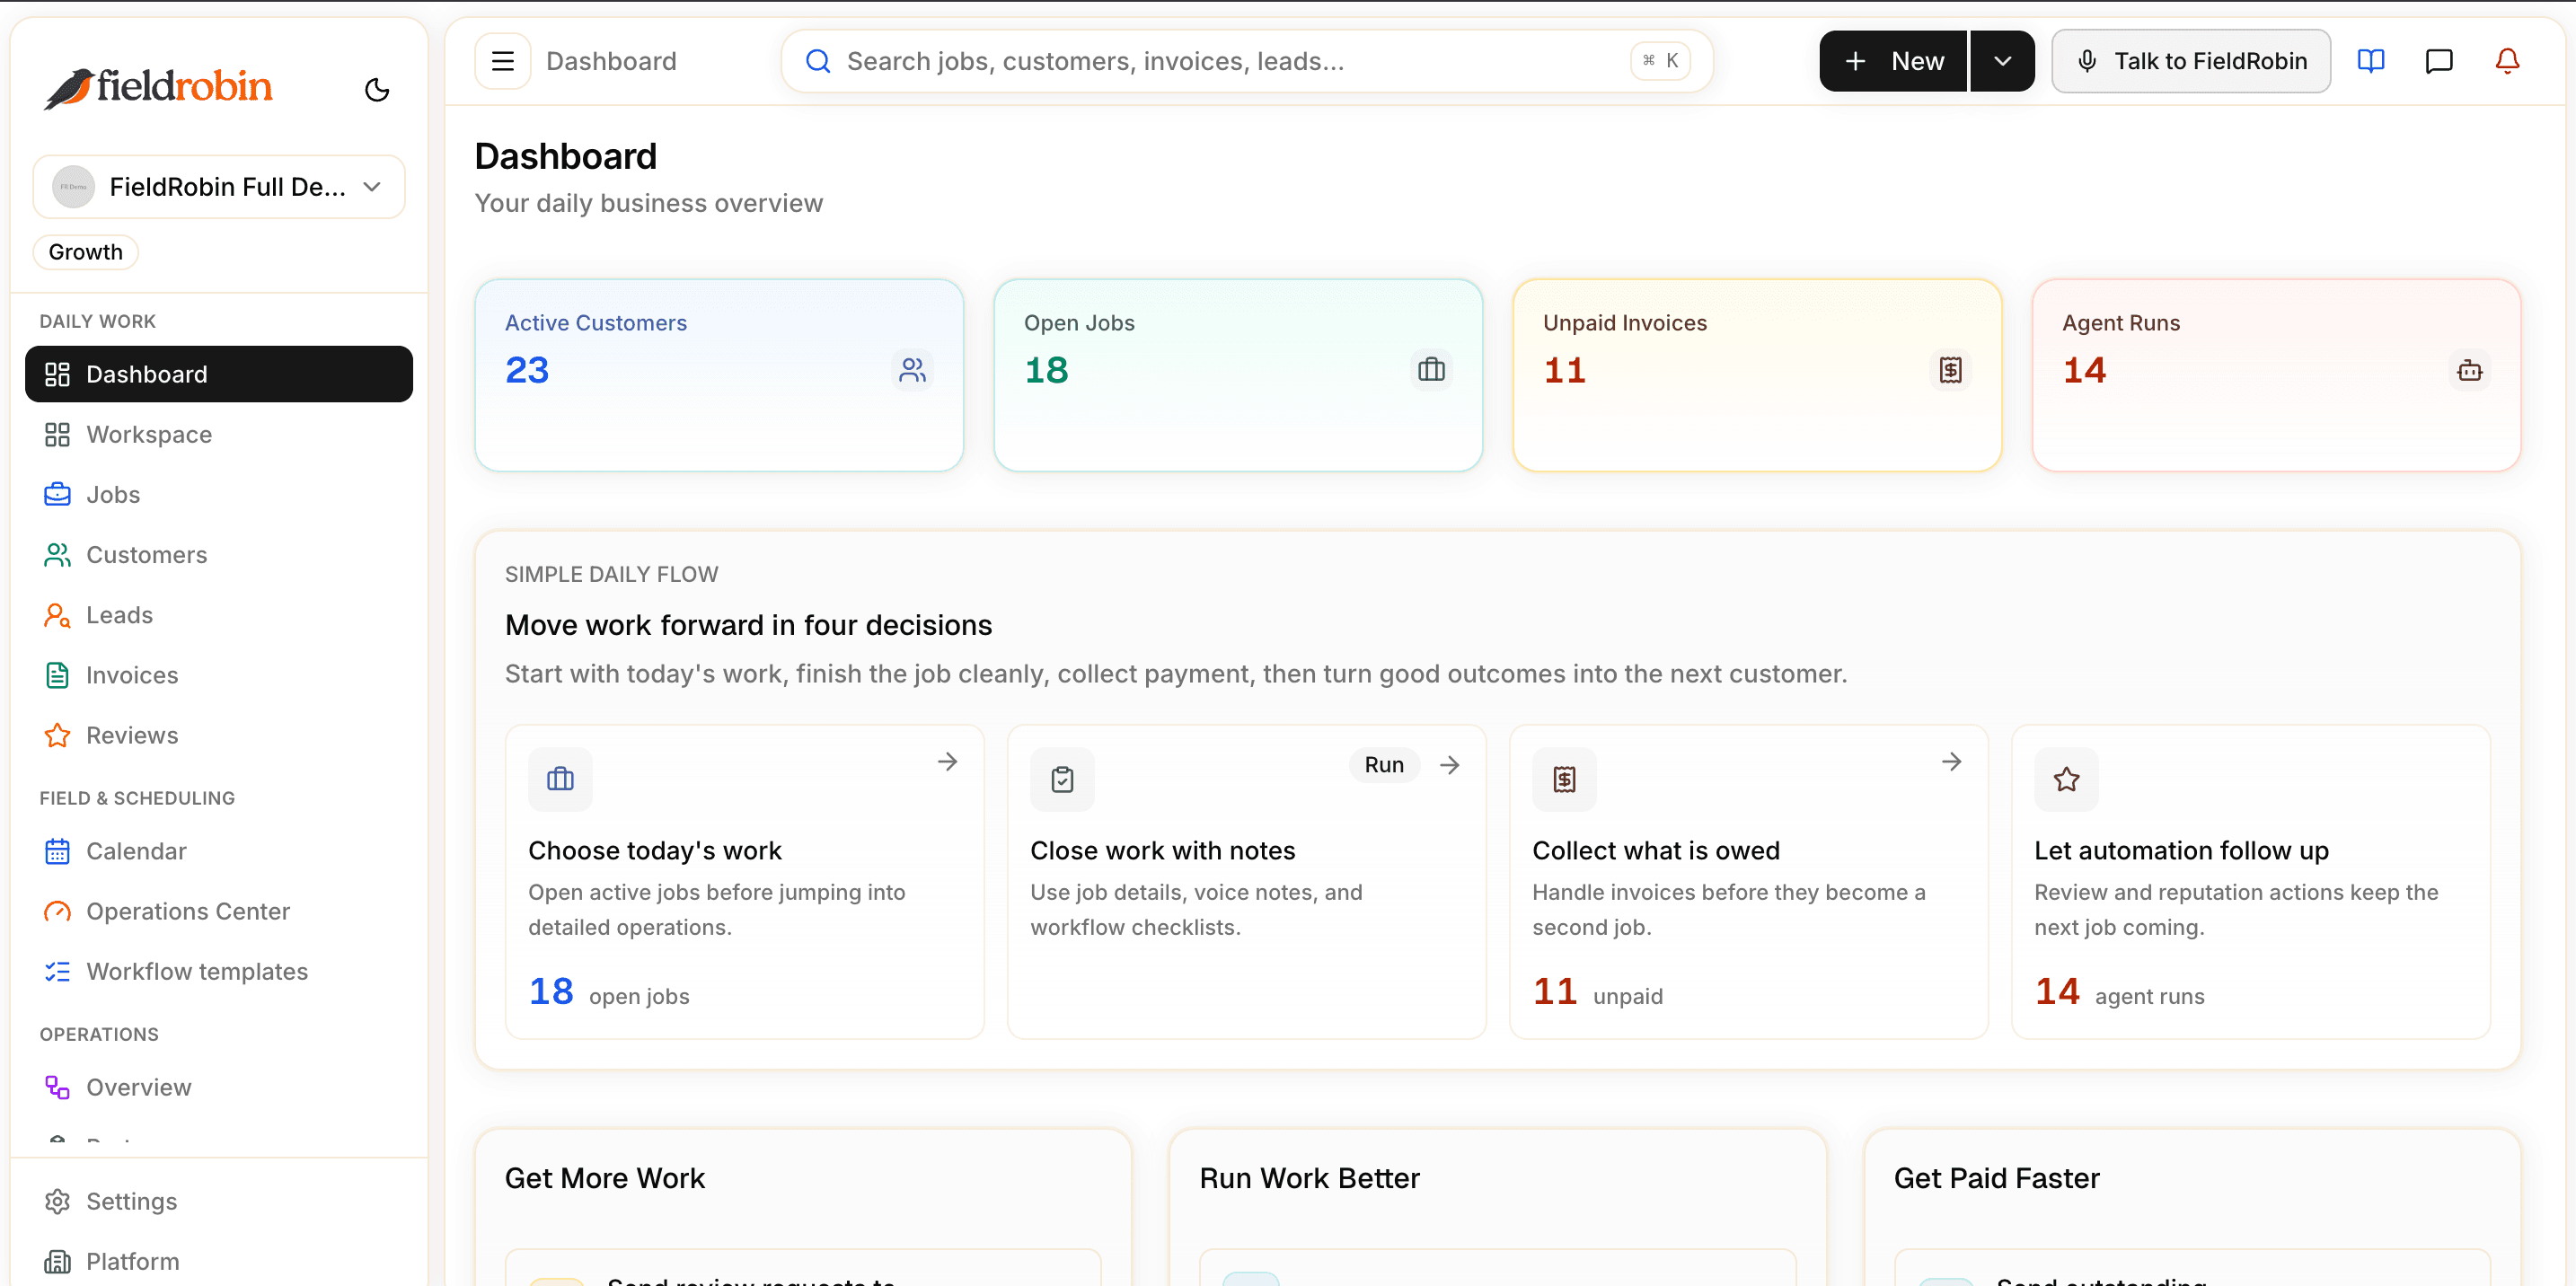Open Operations Overview item
Viewport: 2576px width, 1286px height.
(x=219, y=1087)
